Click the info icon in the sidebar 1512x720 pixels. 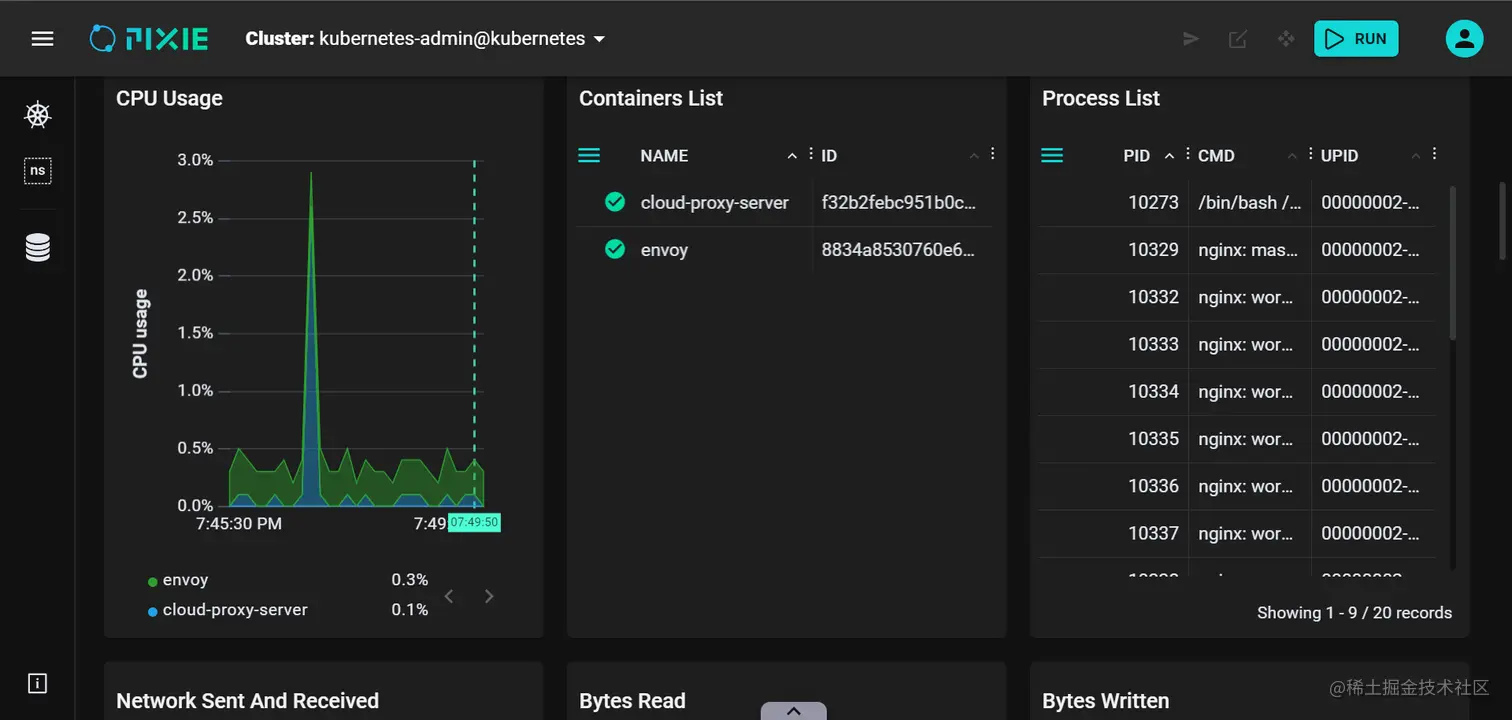pos(38,684)
